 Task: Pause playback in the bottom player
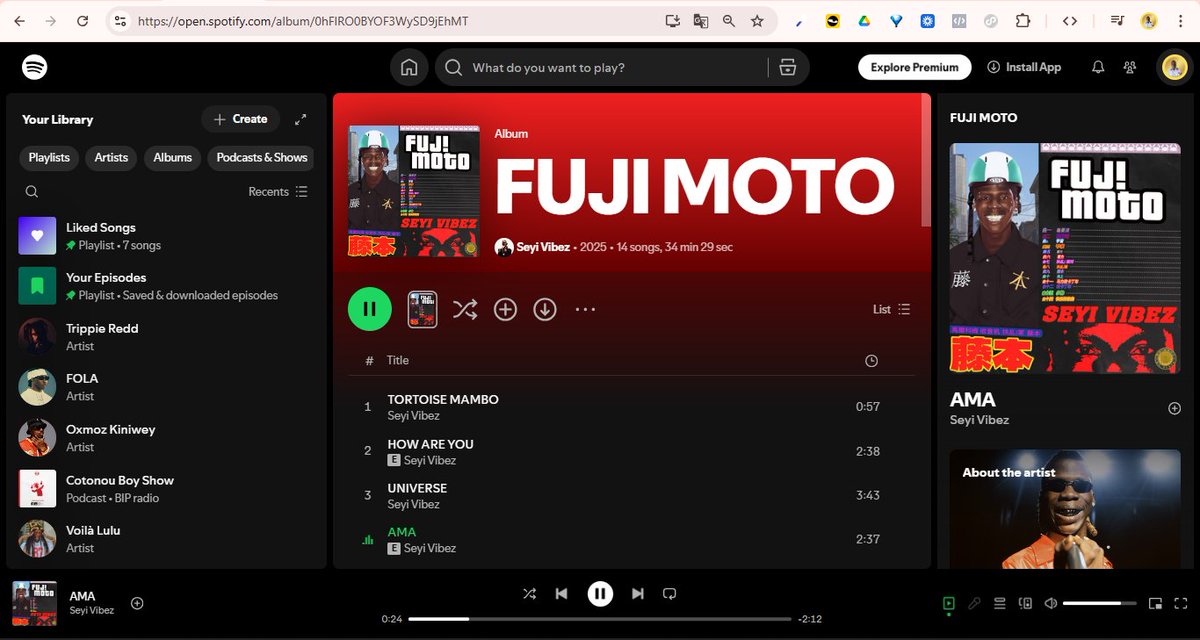tap(600, 594)
